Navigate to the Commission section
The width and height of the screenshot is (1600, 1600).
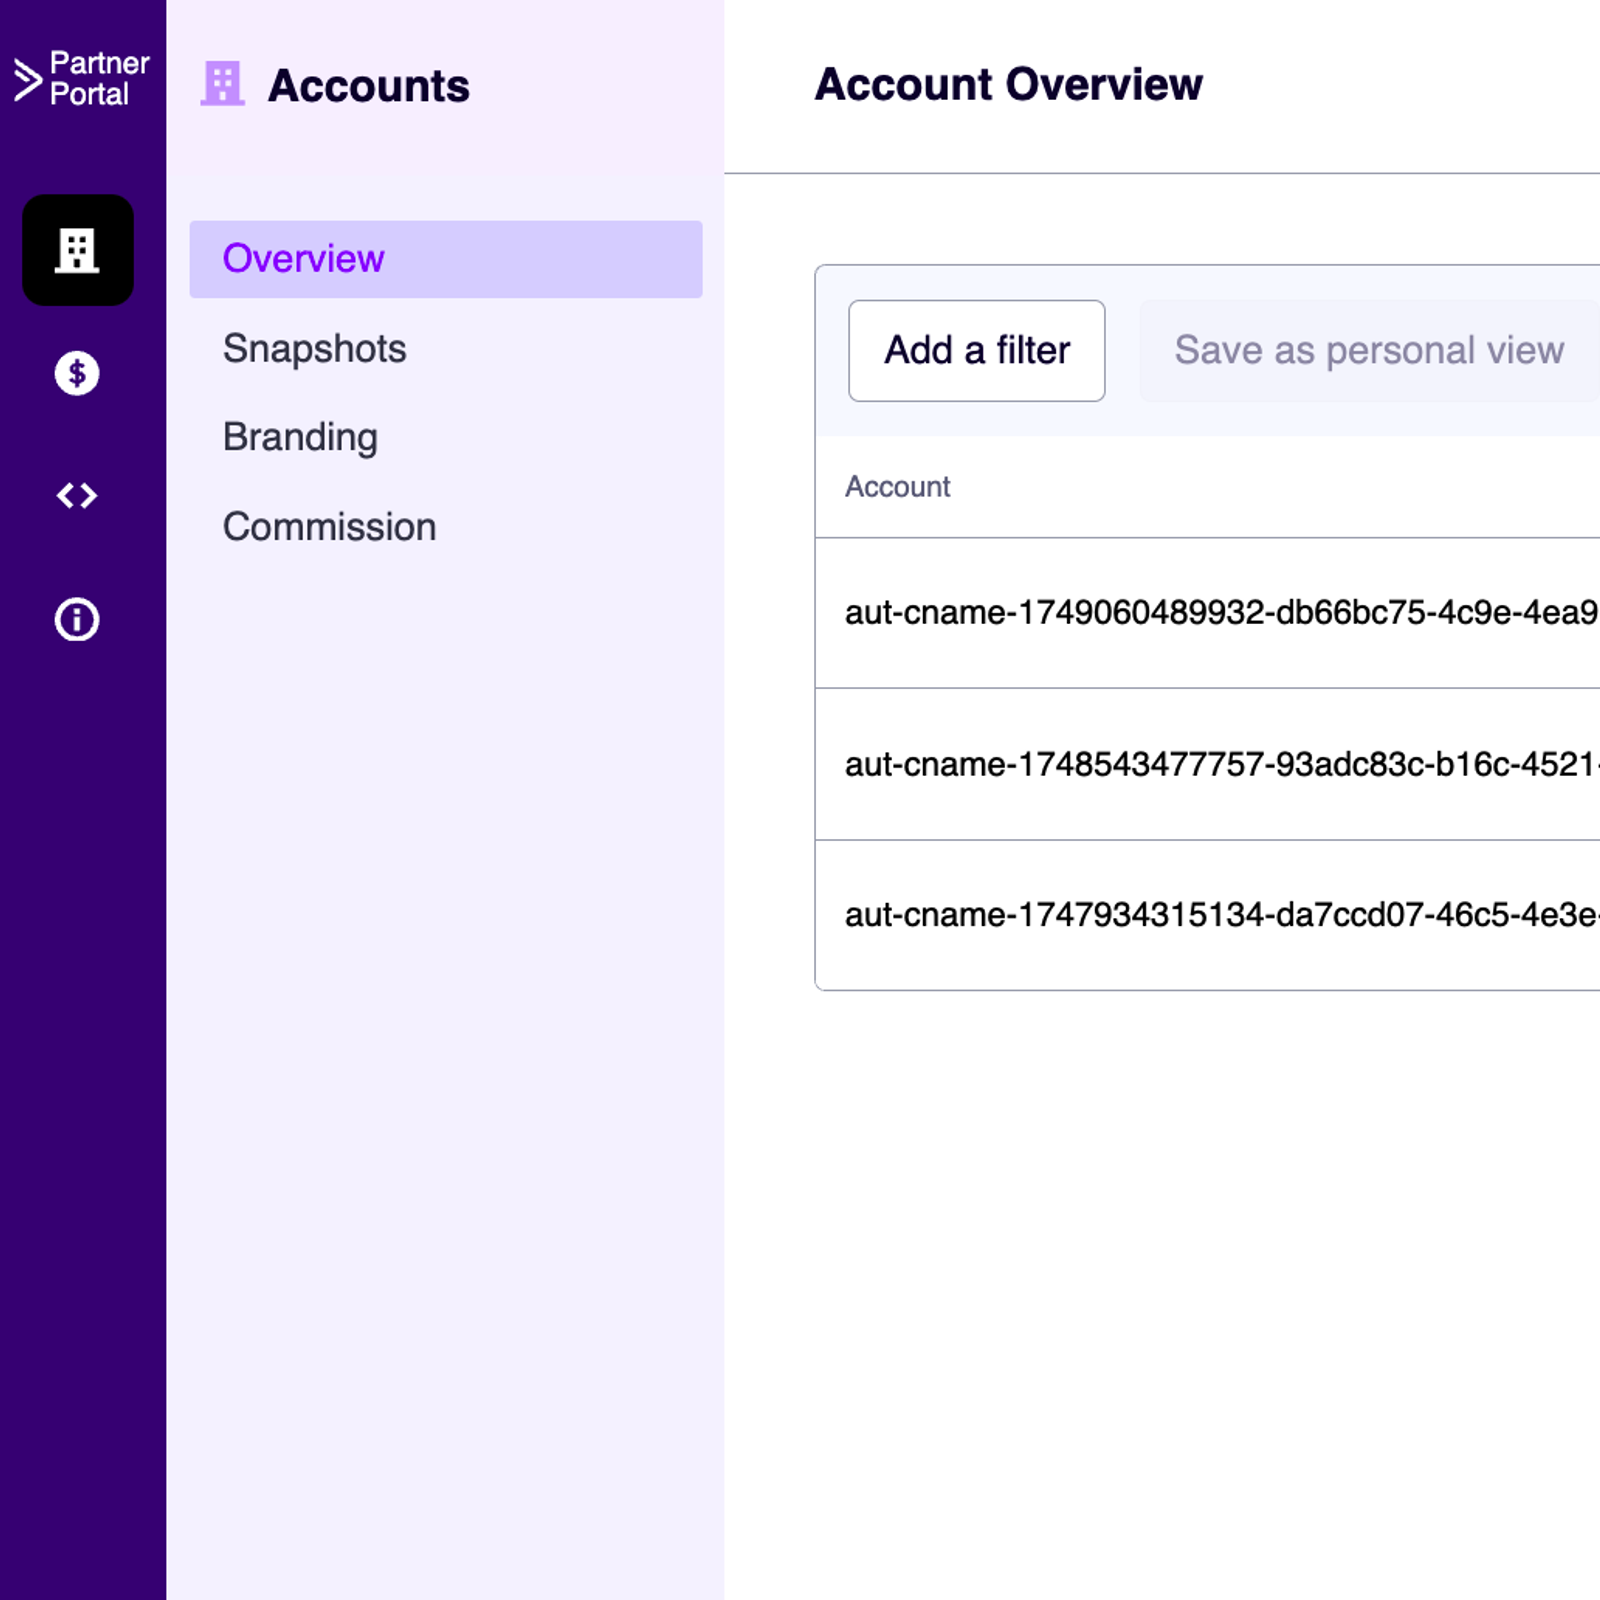point(329,527)
